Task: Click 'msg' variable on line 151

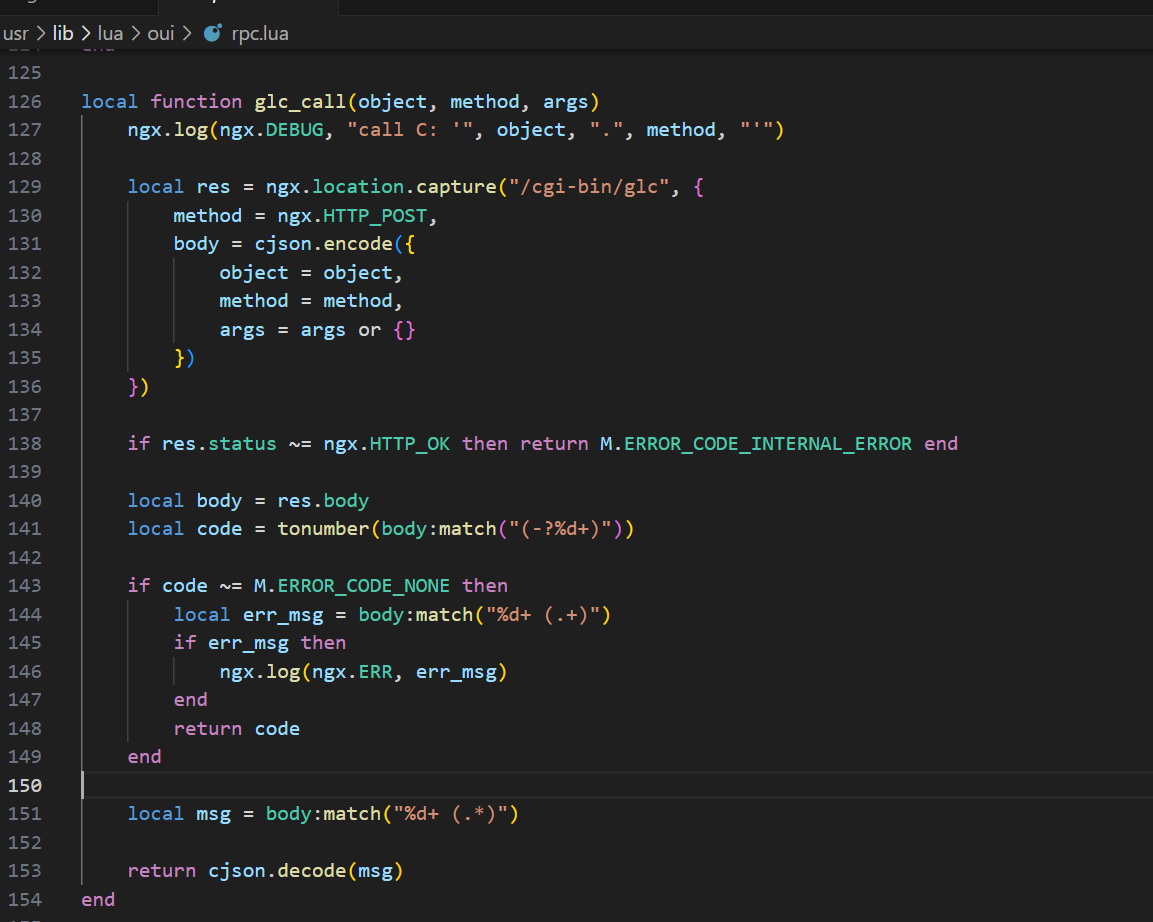Action: tap(213, 814)
